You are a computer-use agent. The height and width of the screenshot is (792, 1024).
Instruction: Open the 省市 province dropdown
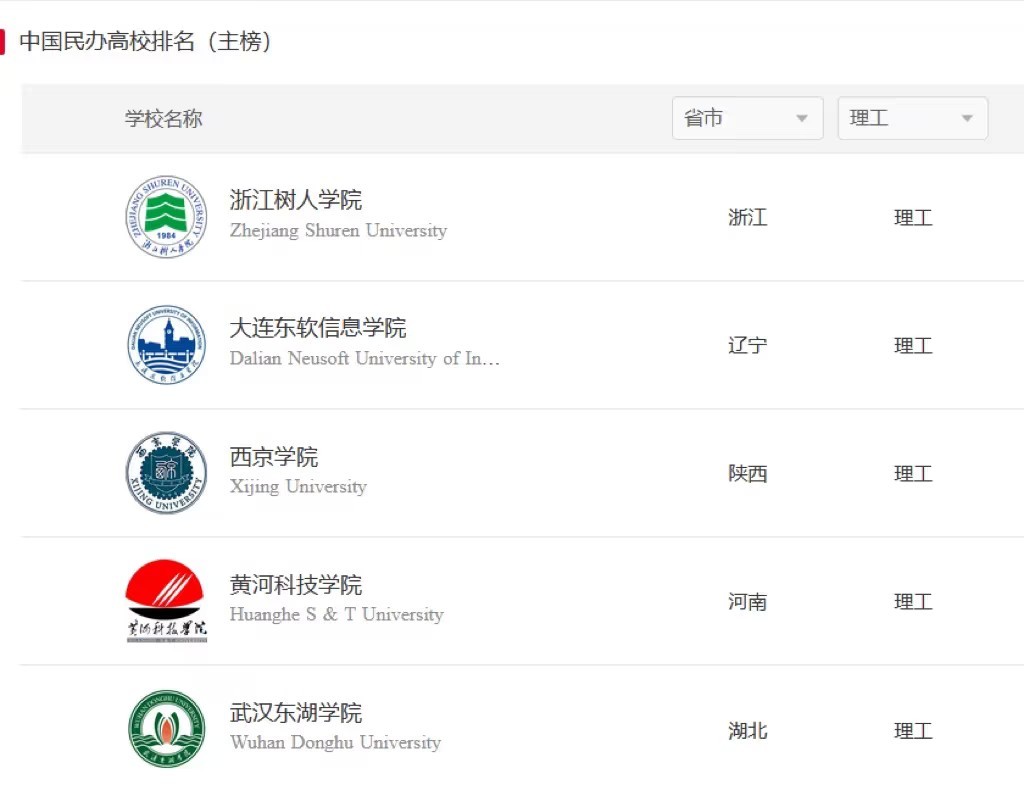(x=747, y=118)
